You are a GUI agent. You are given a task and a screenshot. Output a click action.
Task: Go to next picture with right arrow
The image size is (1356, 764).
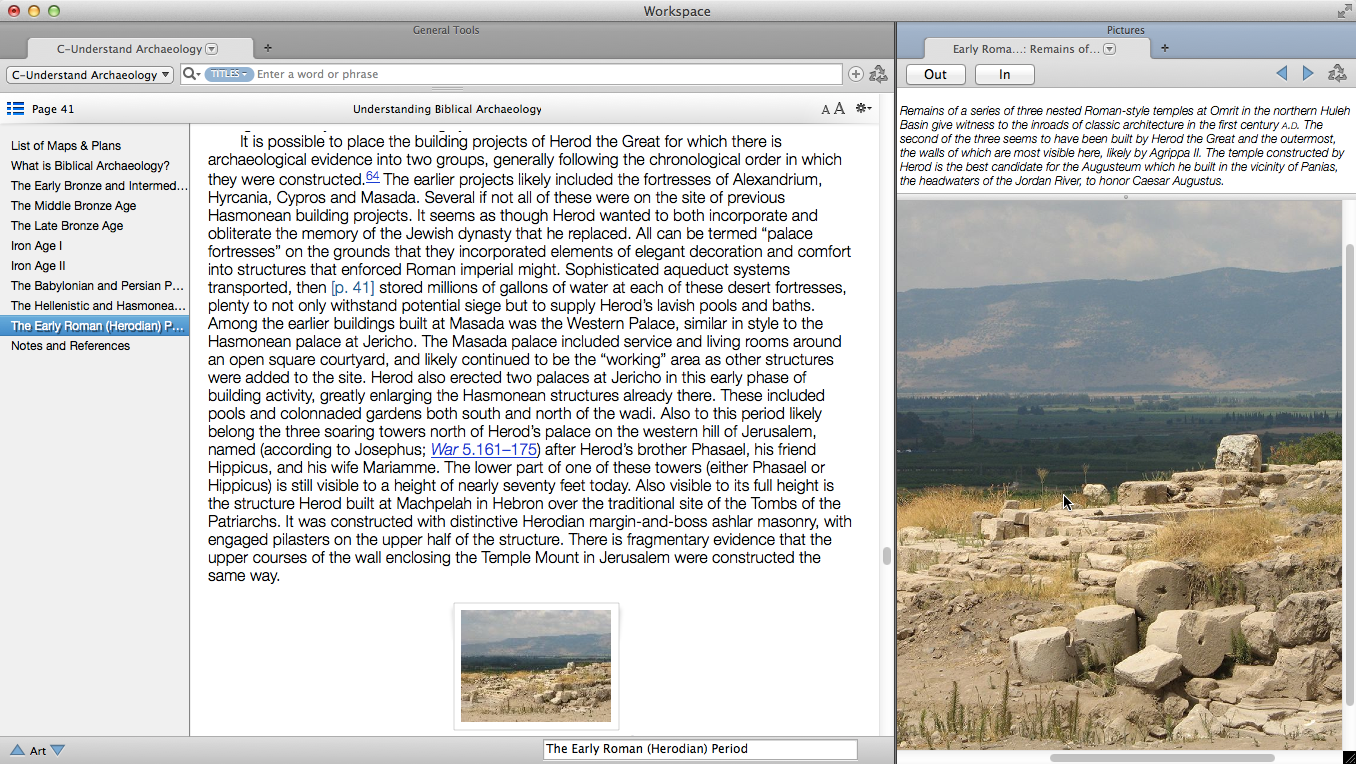click(1308, 74)
